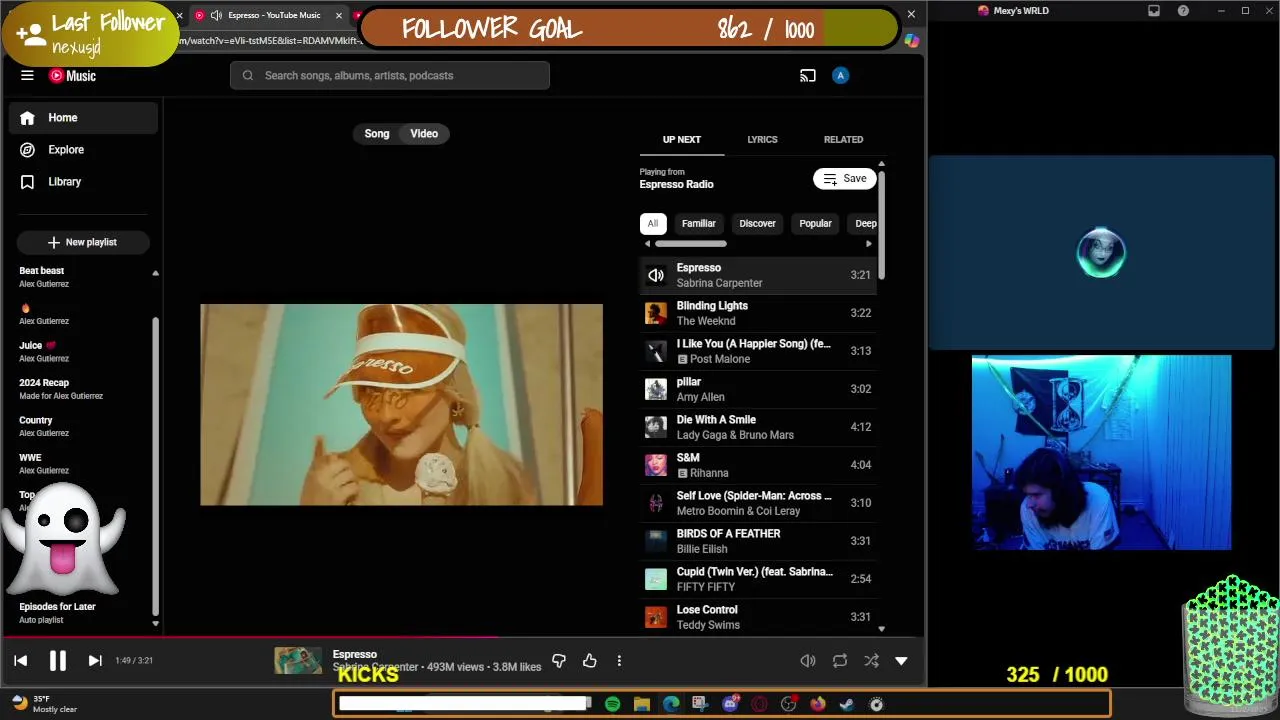Open Spotify from the taskbar
This screenshot has height=720, width=1280.
pyautogui.click(x=612, y=704)
